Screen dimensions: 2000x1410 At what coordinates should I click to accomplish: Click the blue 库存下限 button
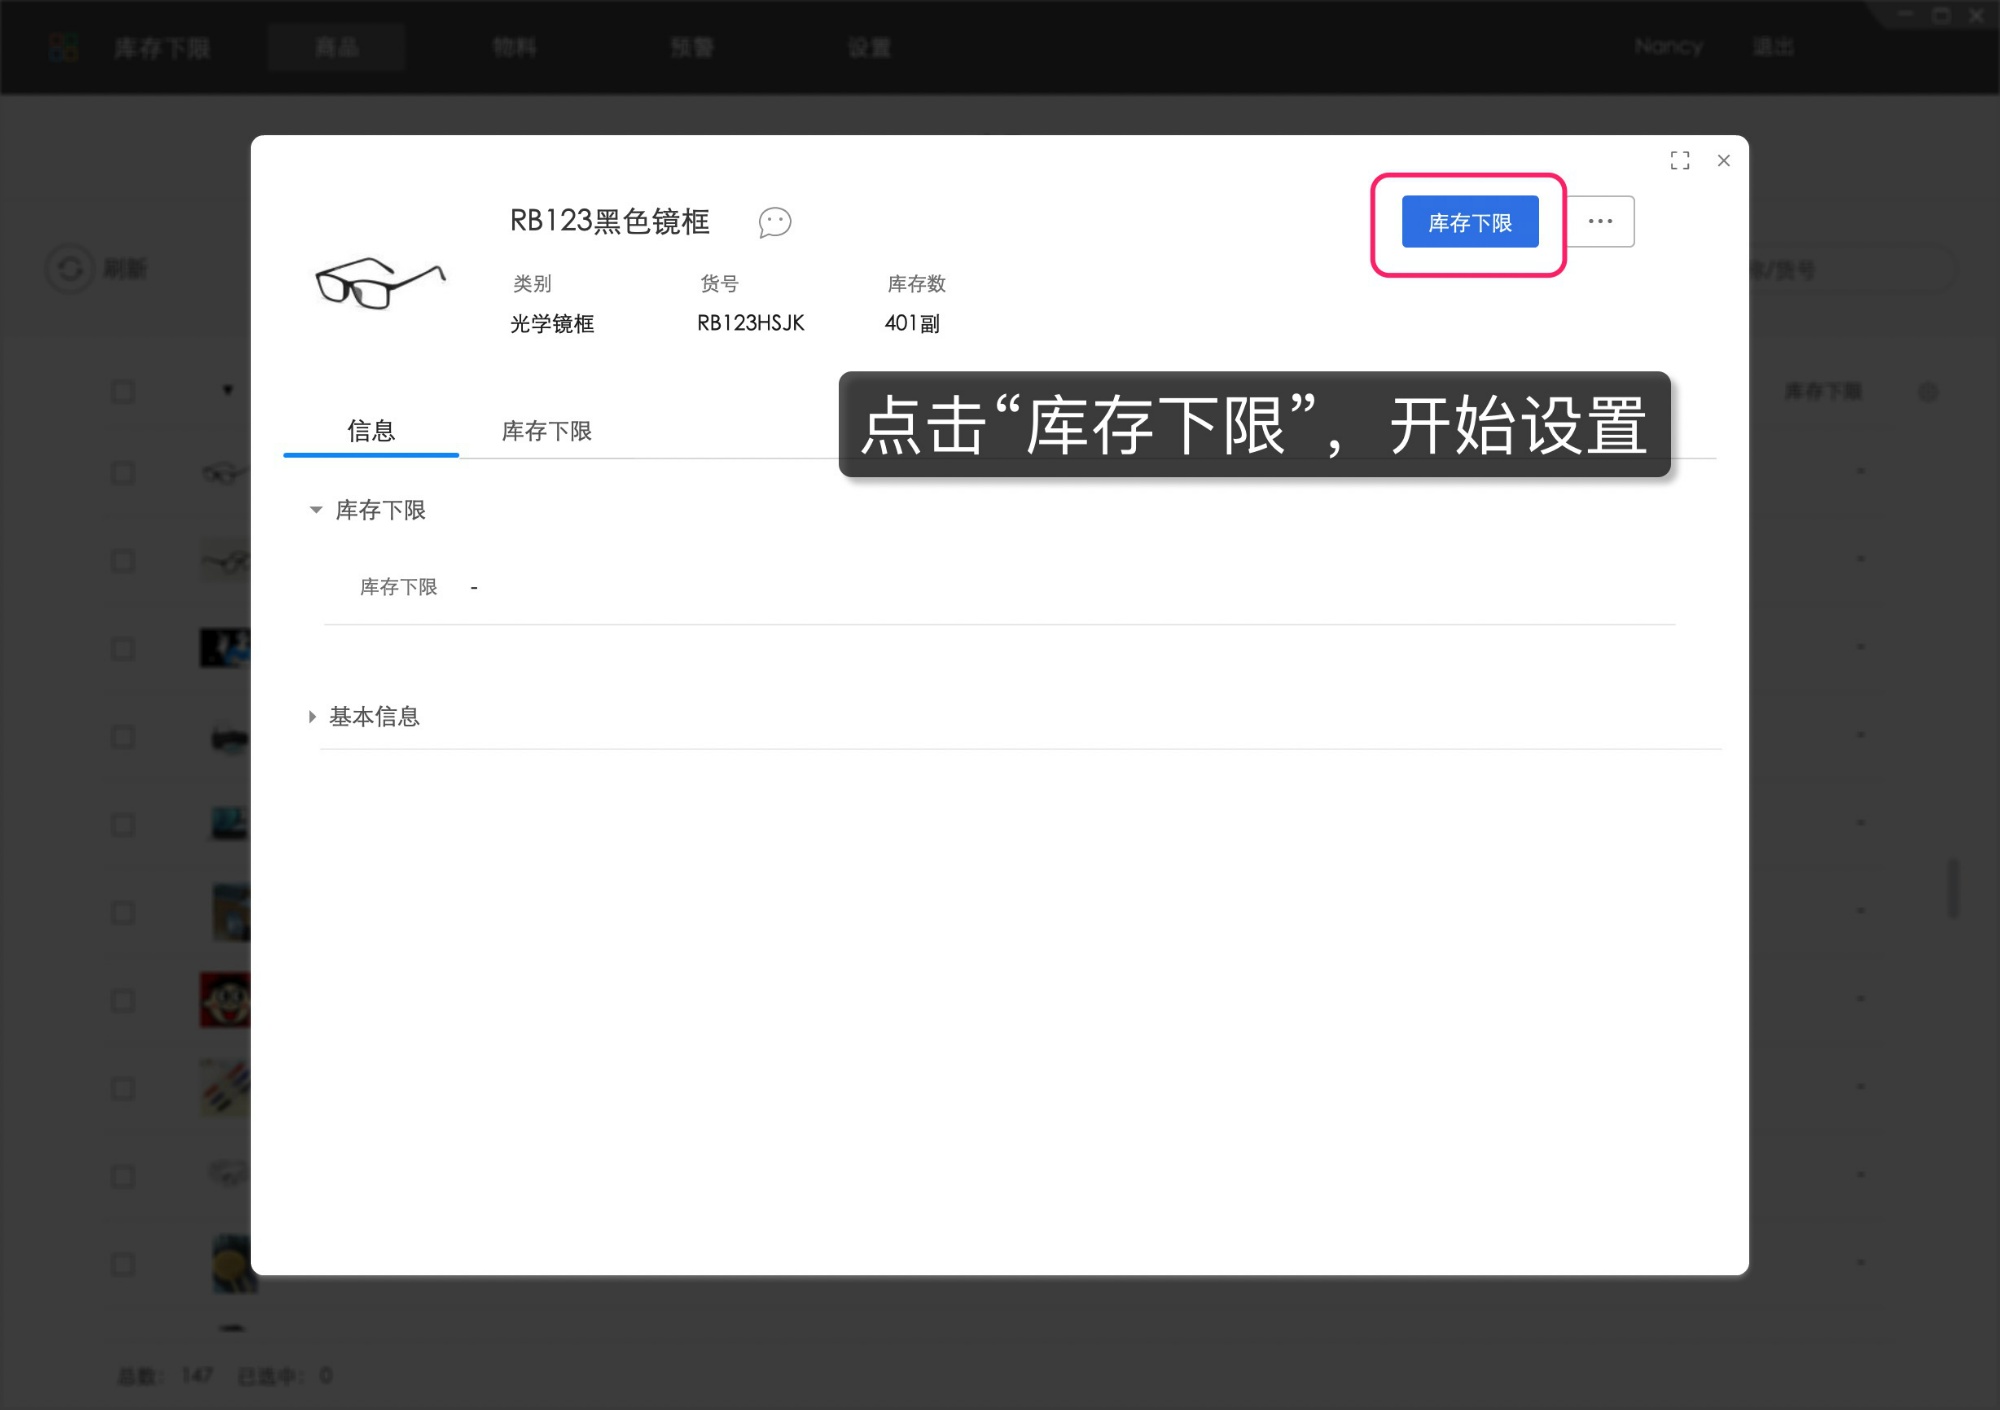(1470, 222)
